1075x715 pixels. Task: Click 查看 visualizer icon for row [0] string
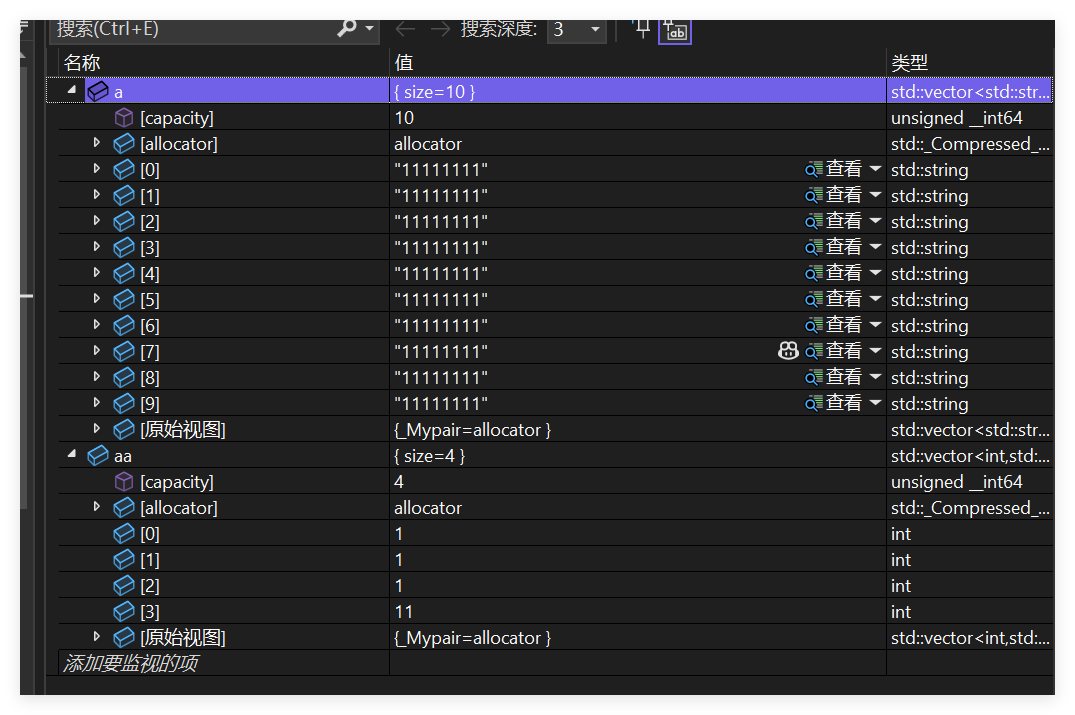coord(813,169)
